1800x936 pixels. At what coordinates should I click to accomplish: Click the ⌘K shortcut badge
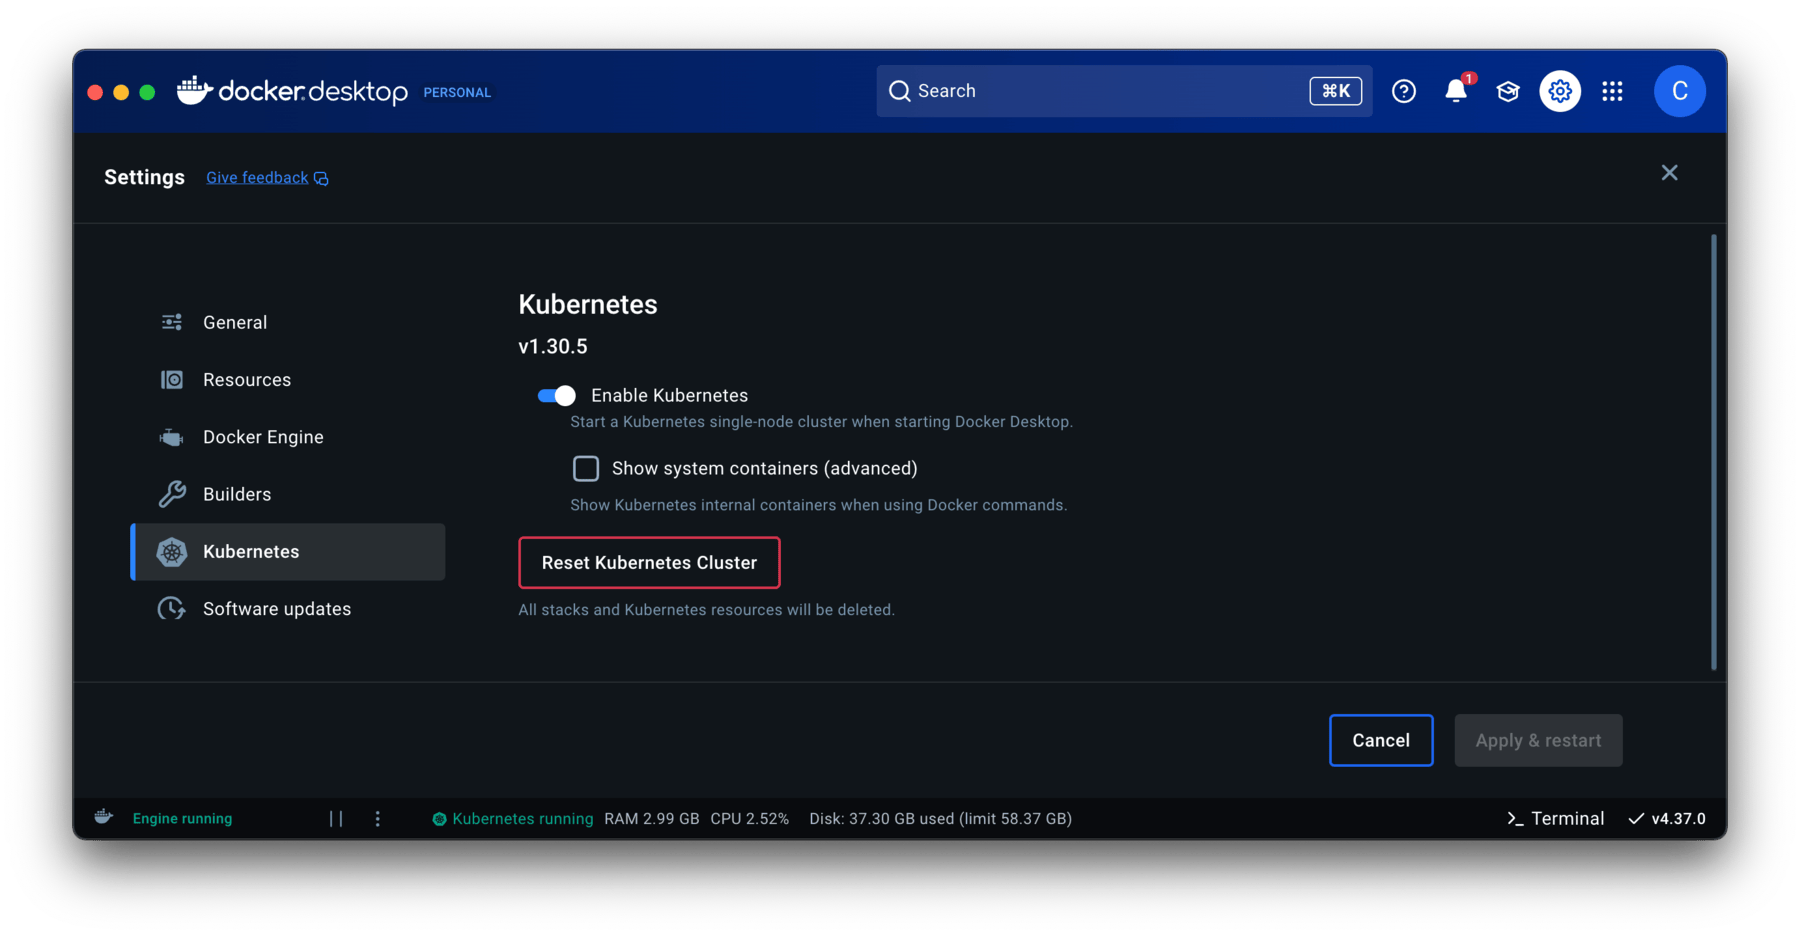coord(1336,91)
